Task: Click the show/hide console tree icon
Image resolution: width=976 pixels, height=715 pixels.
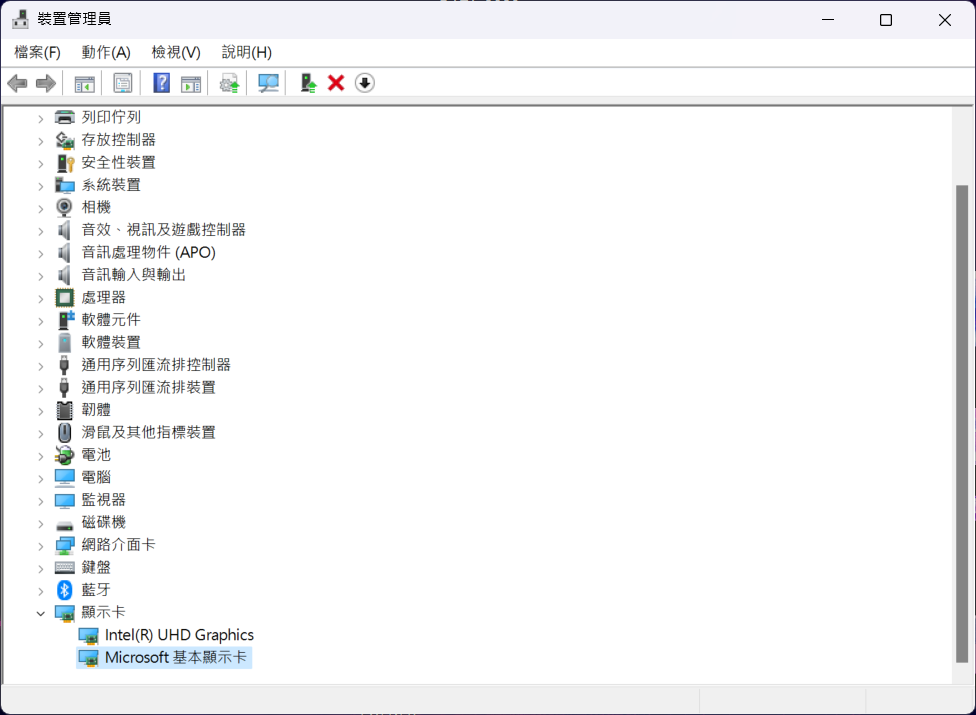Action: pyautogui.click(x=85, y=83)
